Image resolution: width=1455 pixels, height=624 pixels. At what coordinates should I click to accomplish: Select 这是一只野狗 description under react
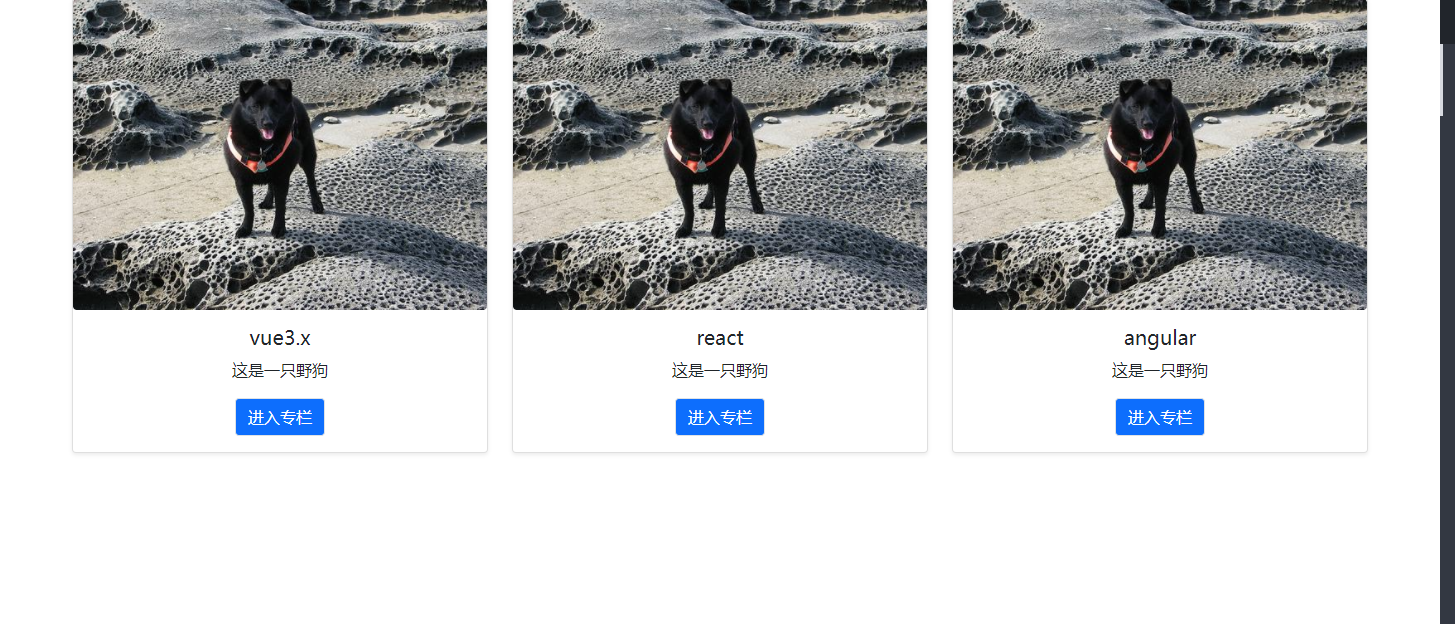[x=720, y=371]
